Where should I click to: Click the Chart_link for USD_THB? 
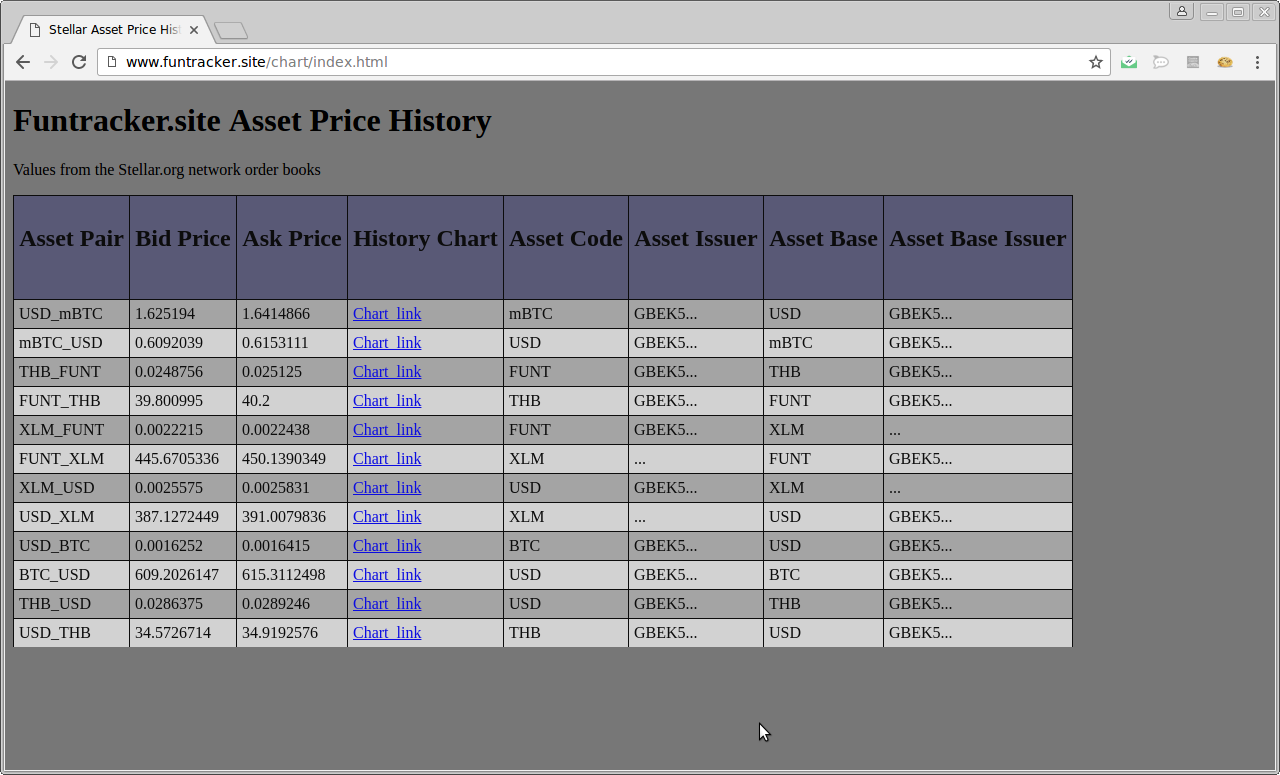[x=387, y=633]
